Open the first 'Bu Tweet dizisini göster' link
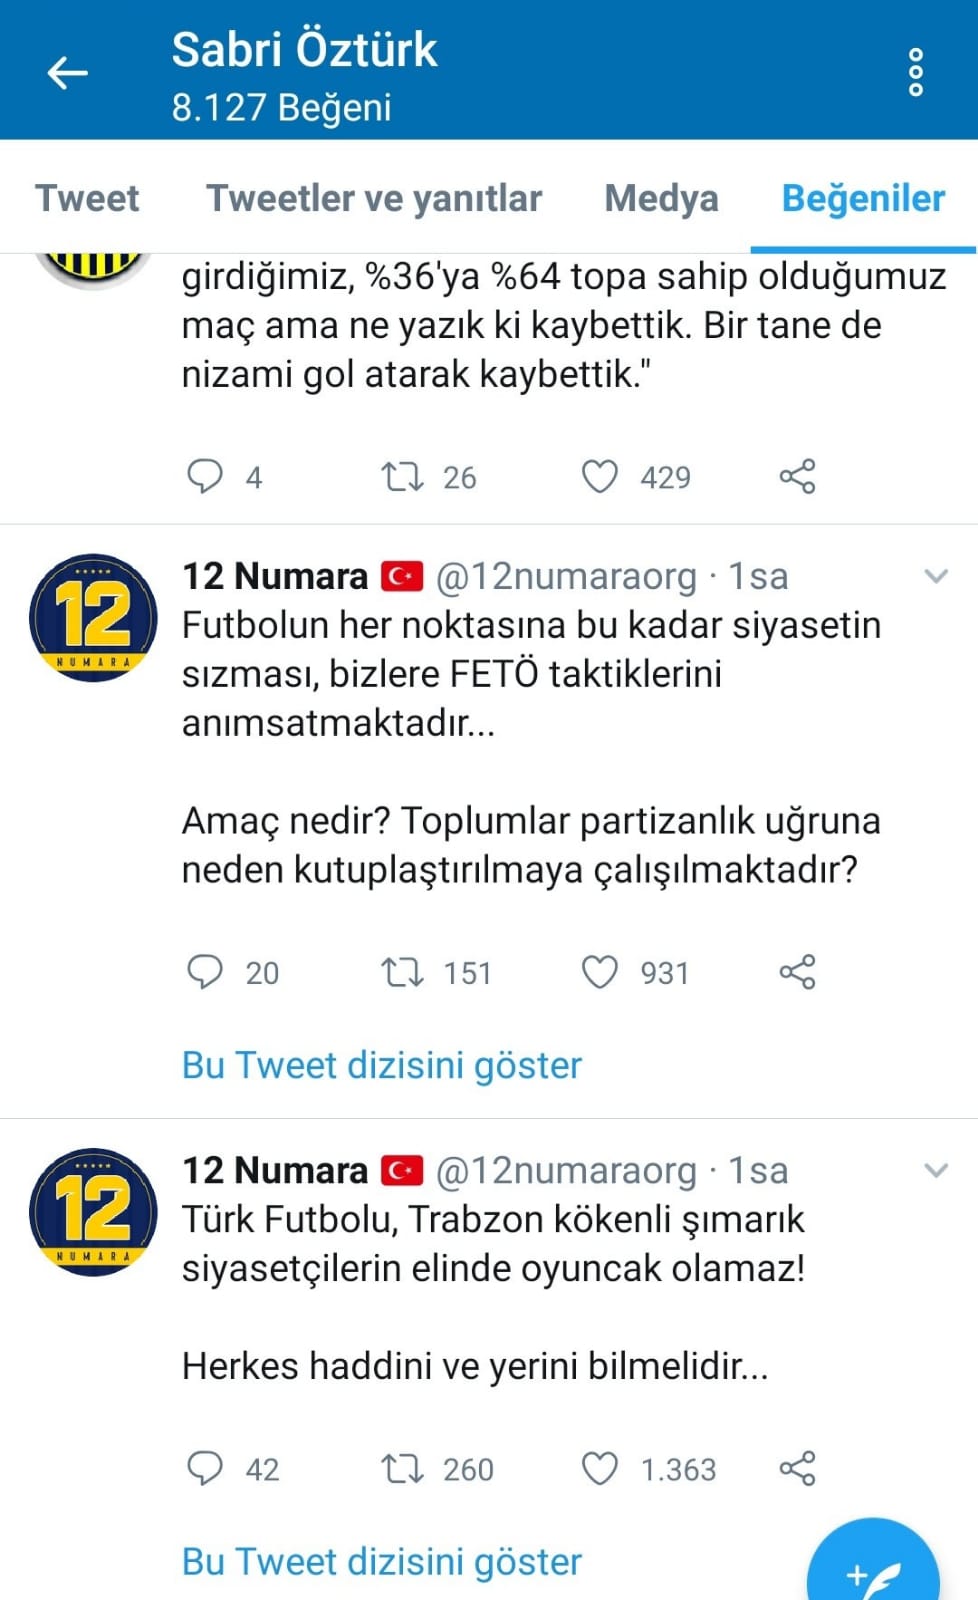The height and width of the screenshot is (1600, 978). 380,1064
